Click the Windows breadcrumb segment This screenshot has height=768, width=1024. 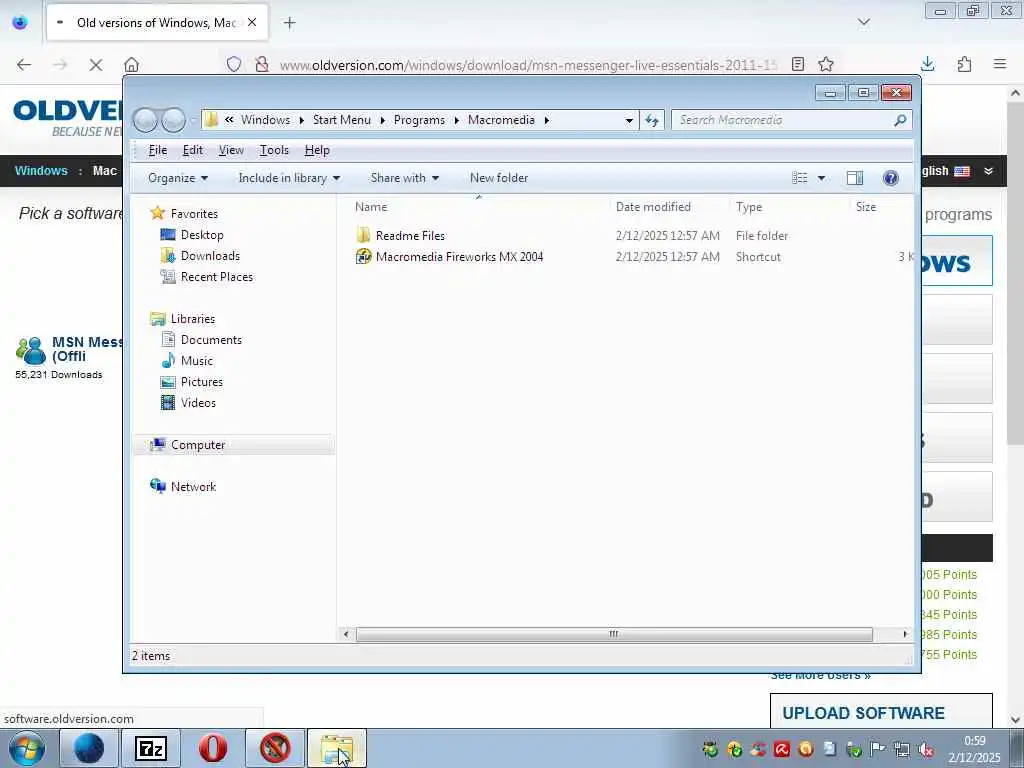[x=265, y=120]
